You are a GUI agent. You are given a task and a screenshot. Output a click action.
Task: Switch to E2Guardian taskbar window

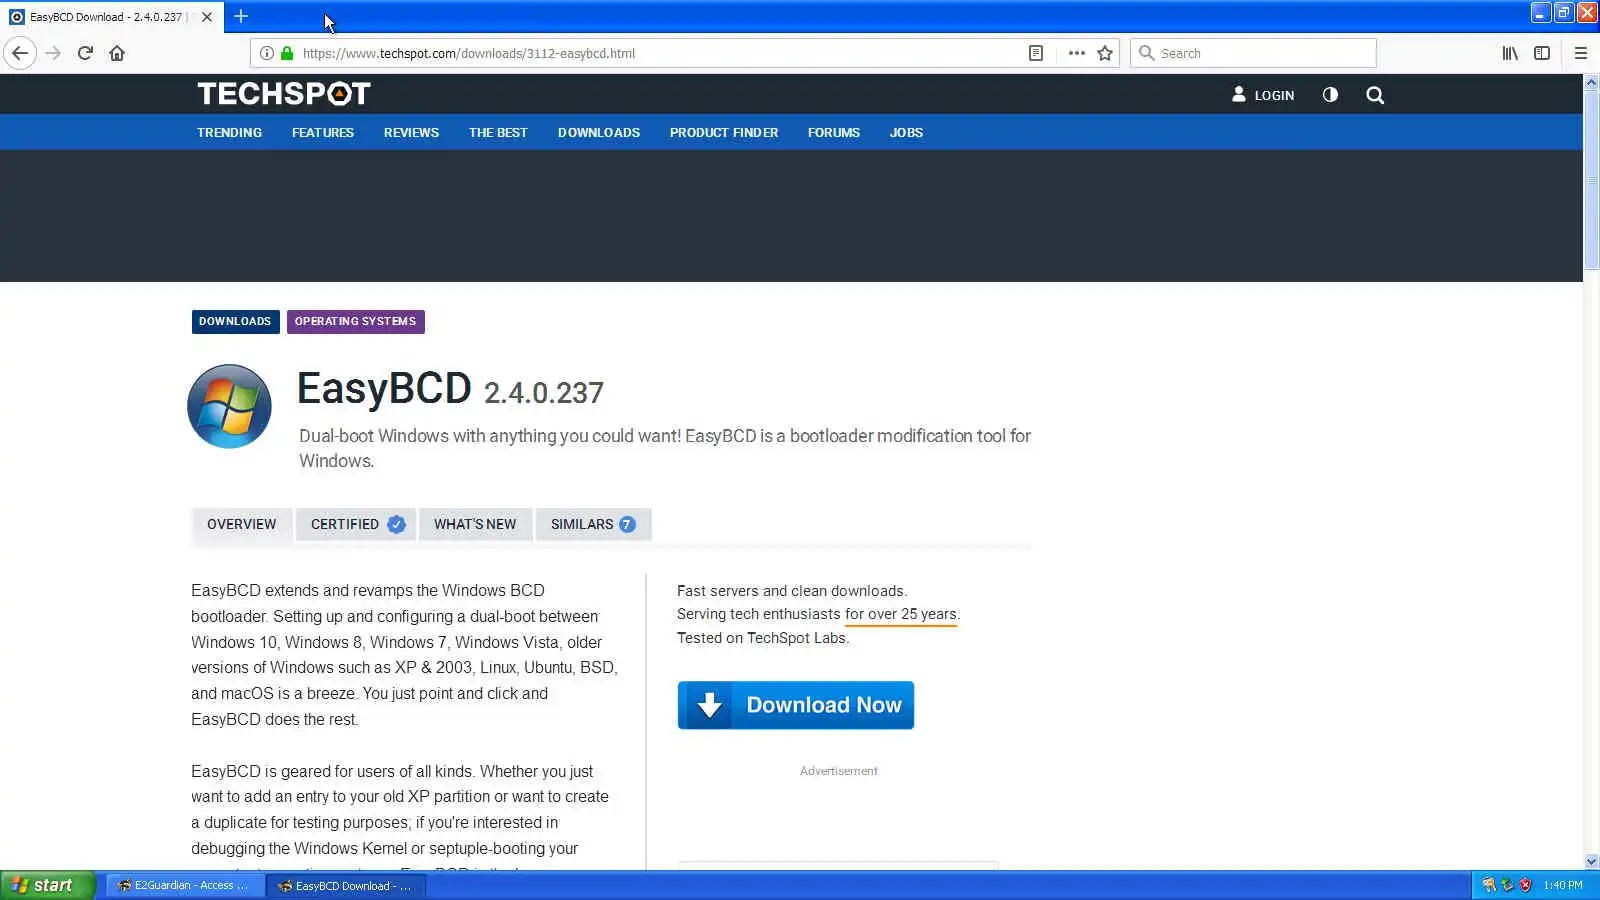coord(184,885)
